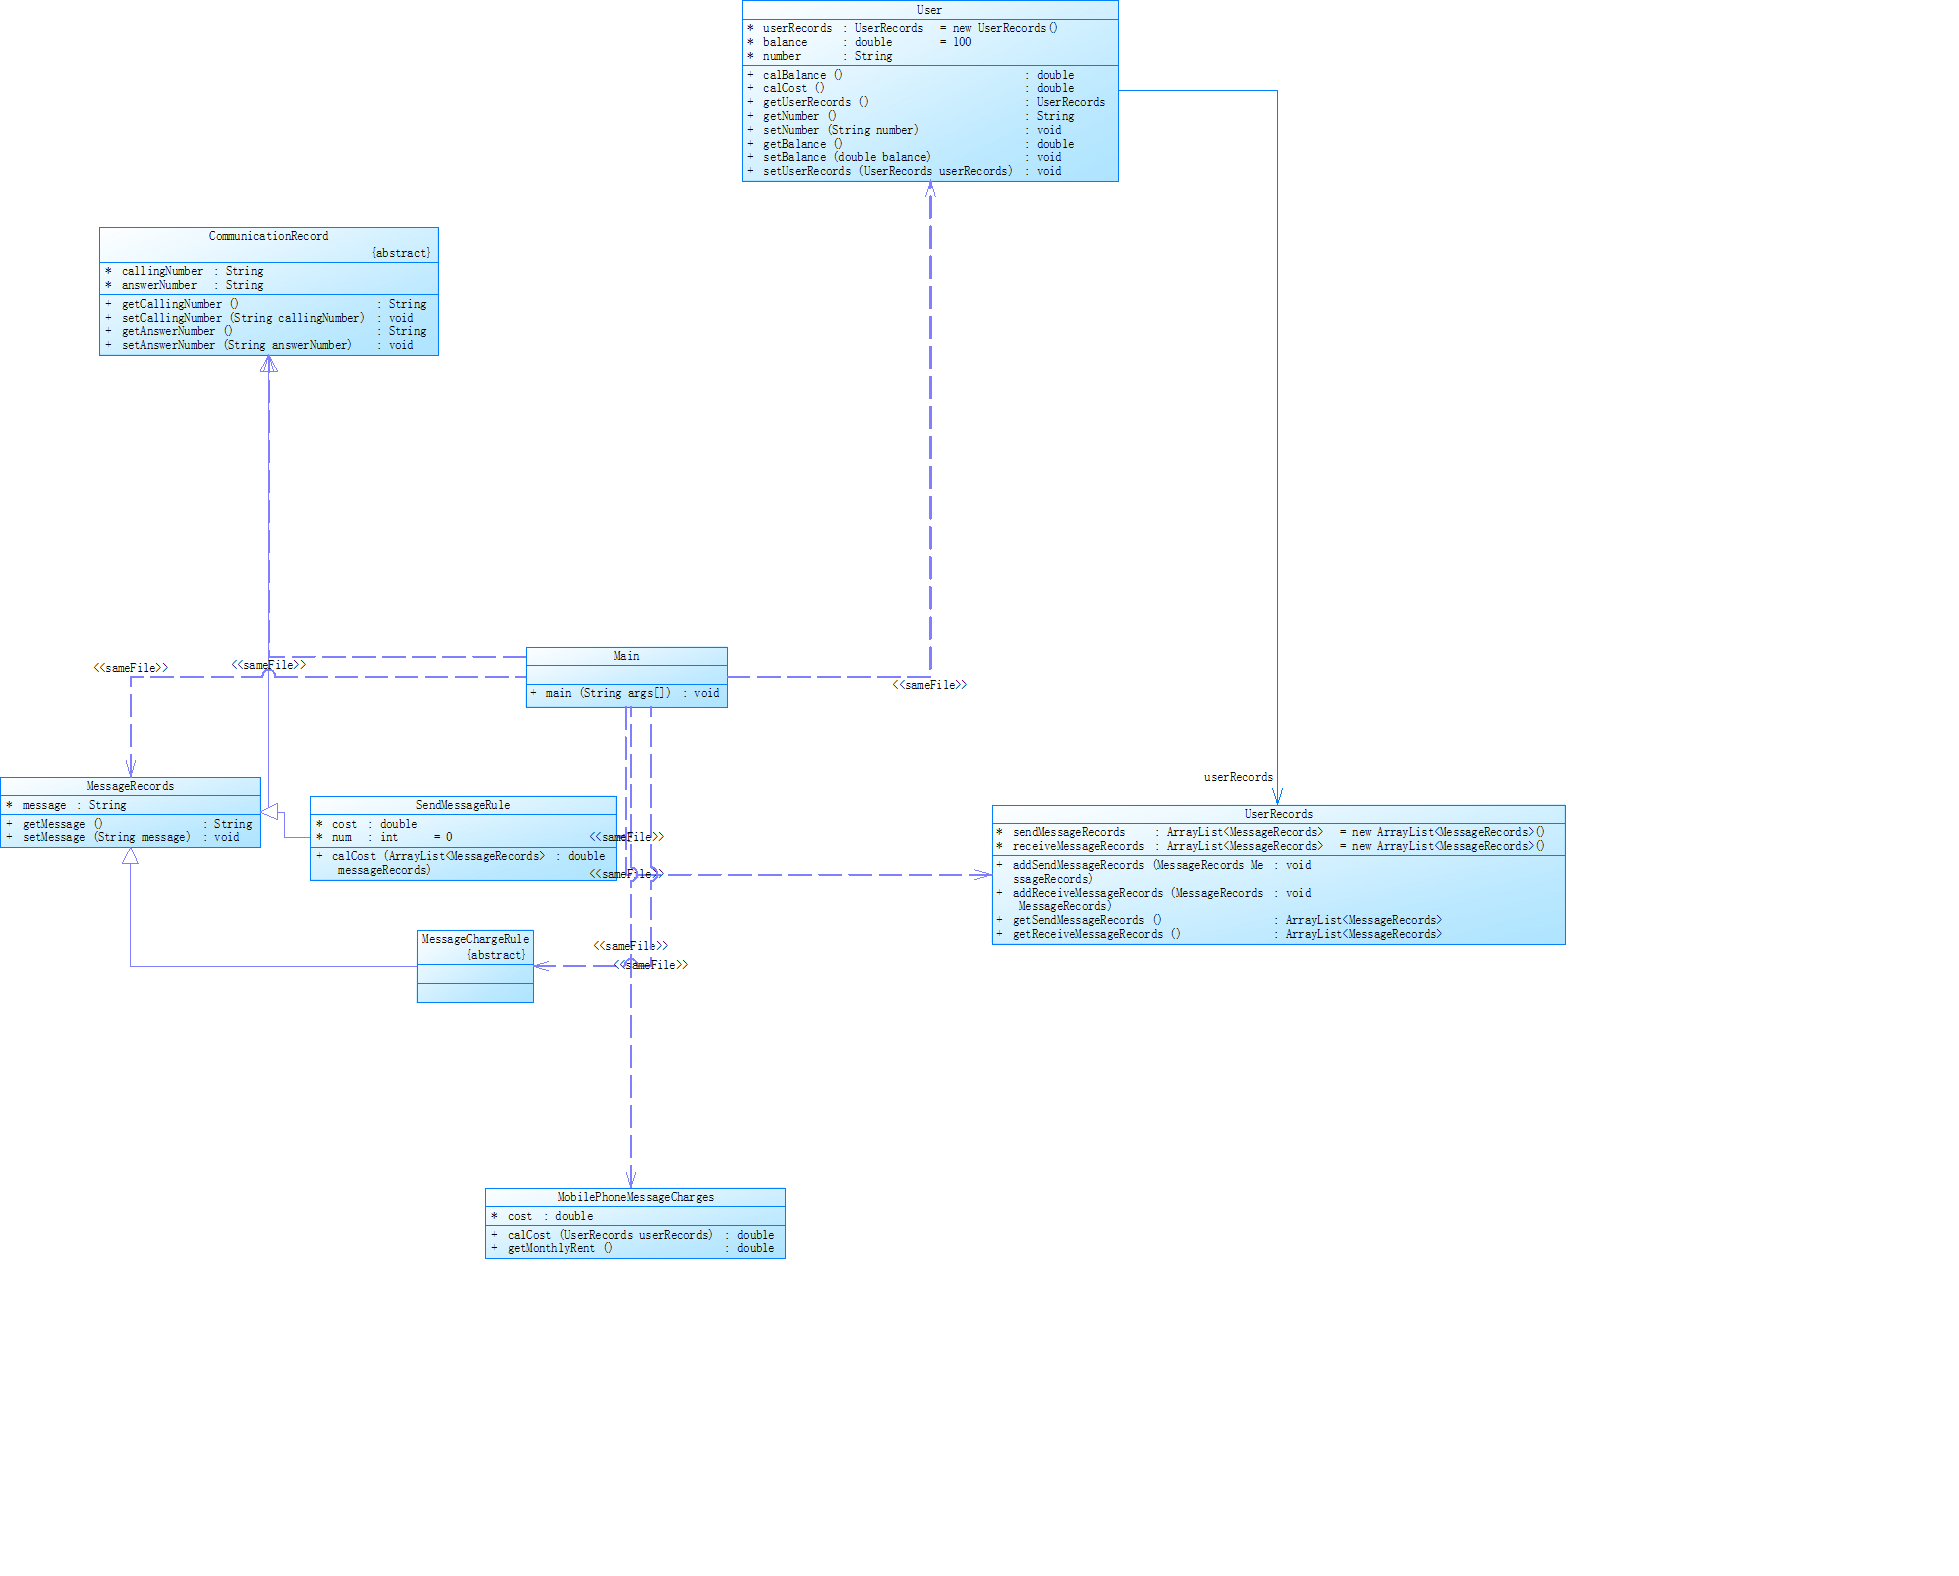Click the sendMessageRecords attribute row

(x=1068, y=833)
